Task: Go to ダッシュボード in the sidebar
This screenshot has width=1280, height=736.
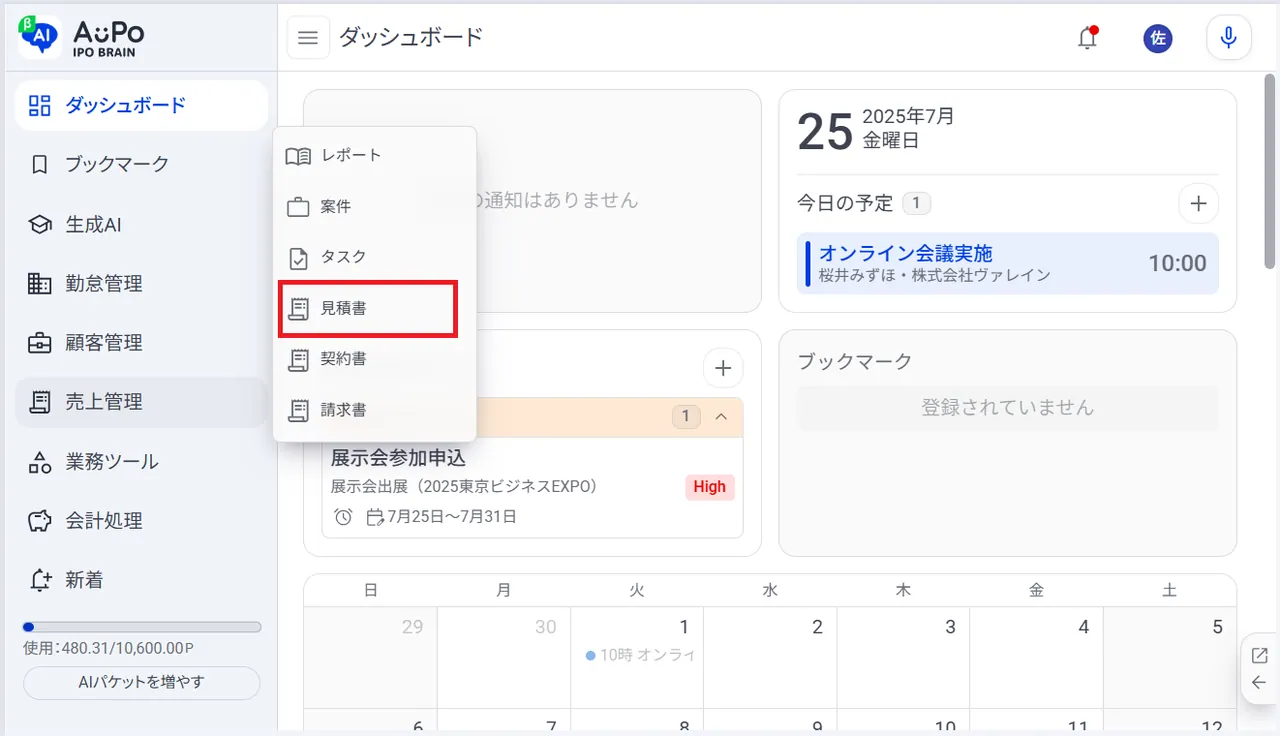Action: coord(141,105)
